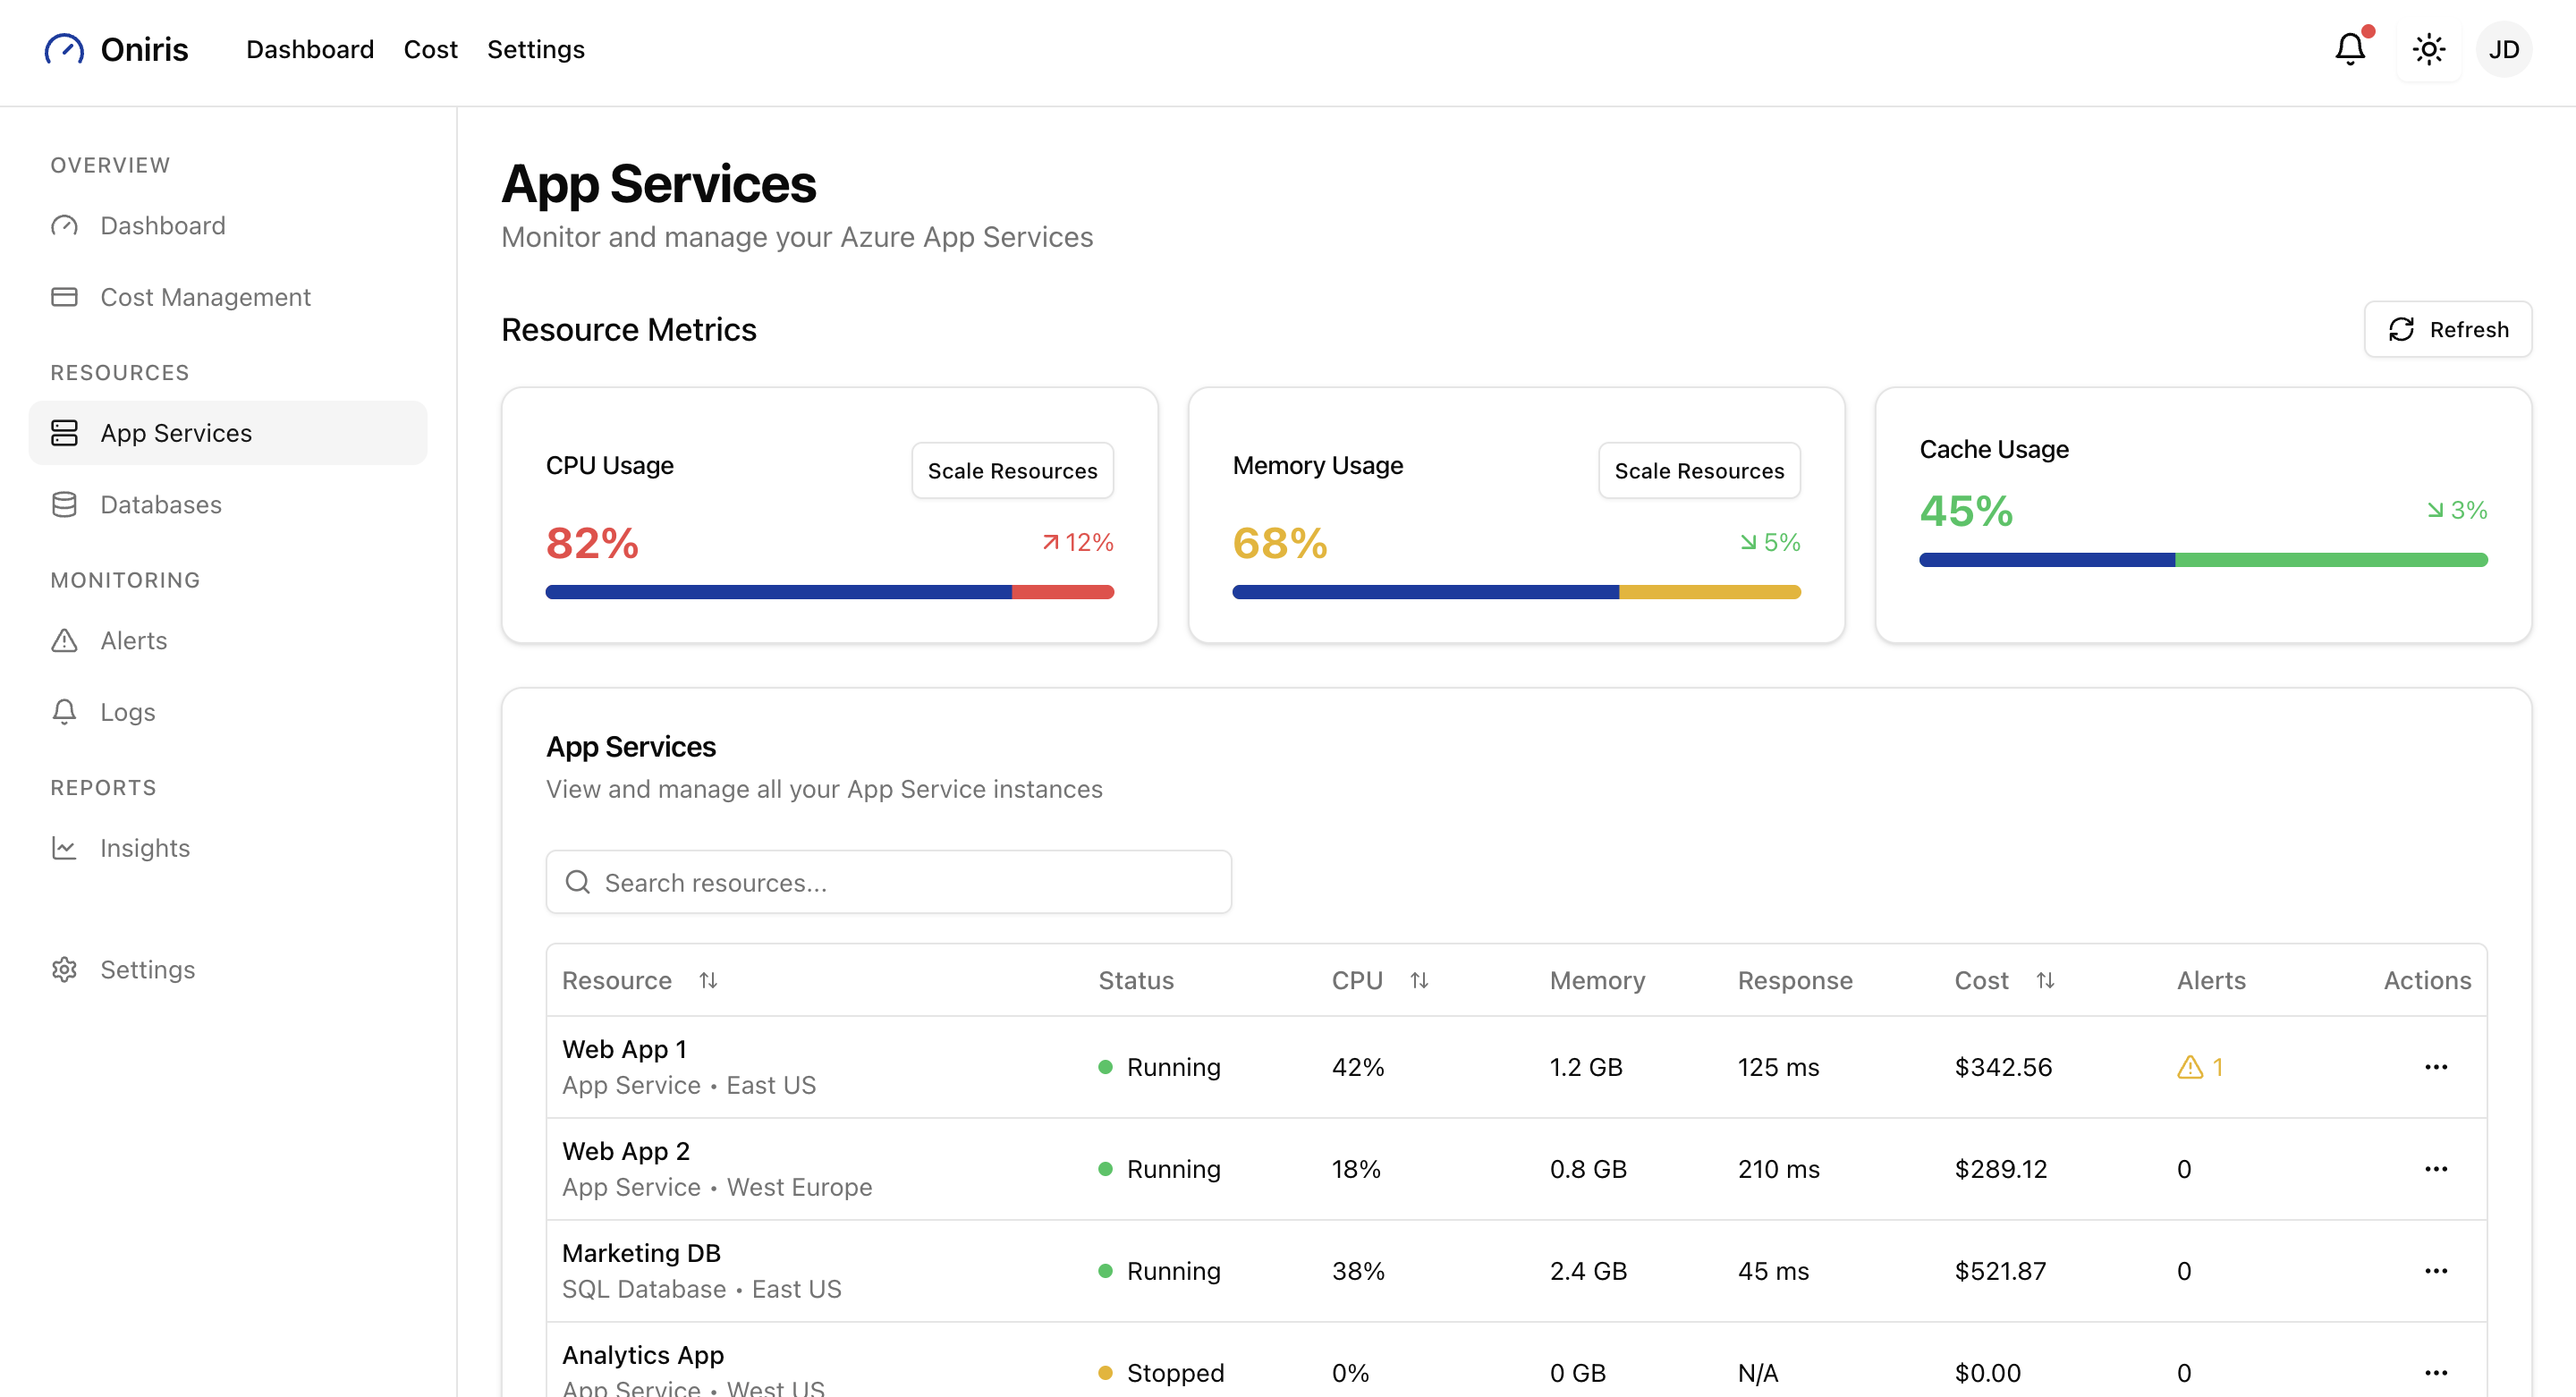Viewport: 2576px width, 1397px height.
Task: Open actions menu for Marketing DB
Action: point(2435,1271)
